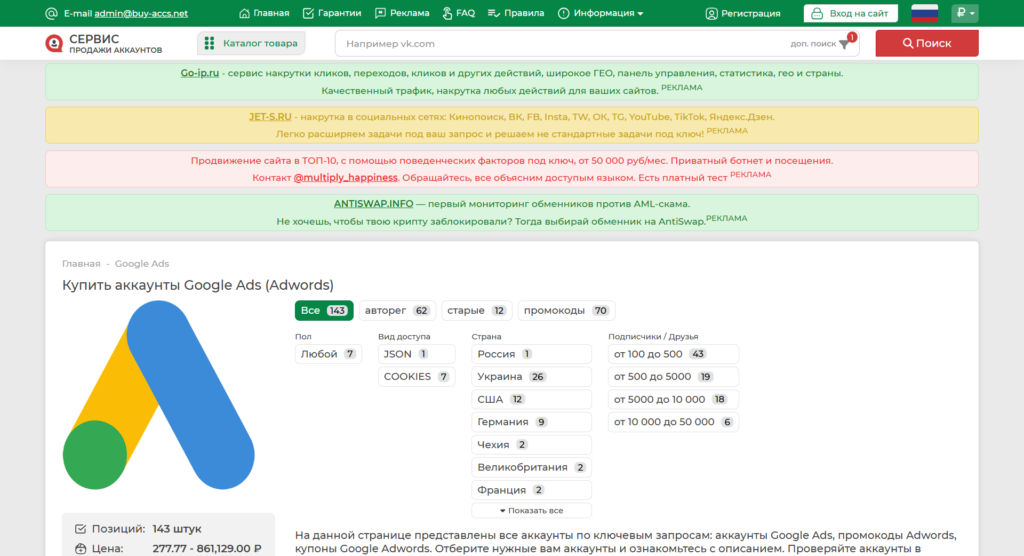Screen dimensions: 1024x556
Task: Click the доп. поиск advanced search label
Action: (813, 44)
